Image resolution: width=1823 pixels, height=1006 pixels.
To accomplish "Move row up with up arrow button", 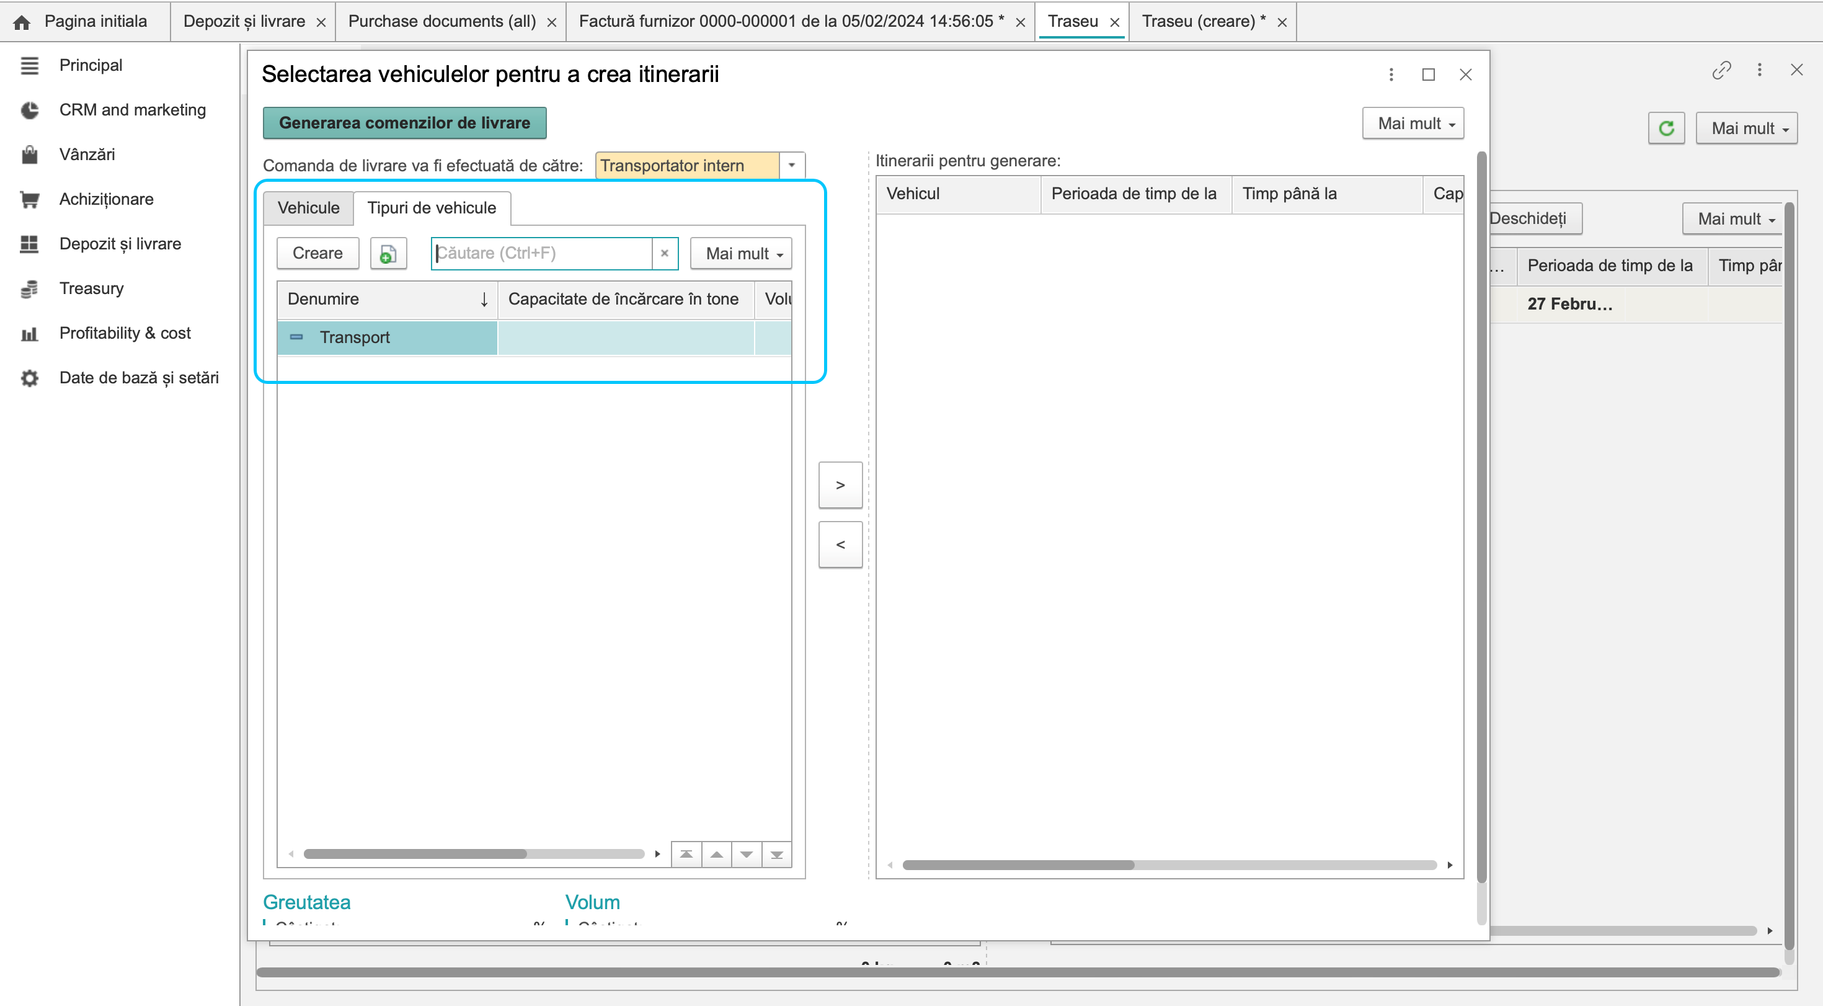I will (716, 854).
